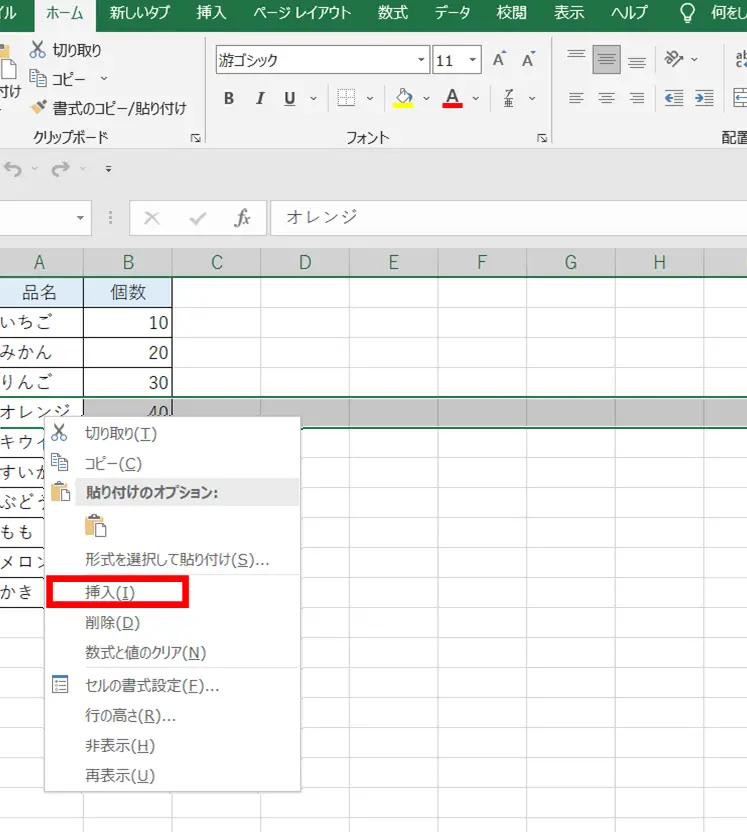
Task: Open the font size dropdown
Action: pos(473,60)
